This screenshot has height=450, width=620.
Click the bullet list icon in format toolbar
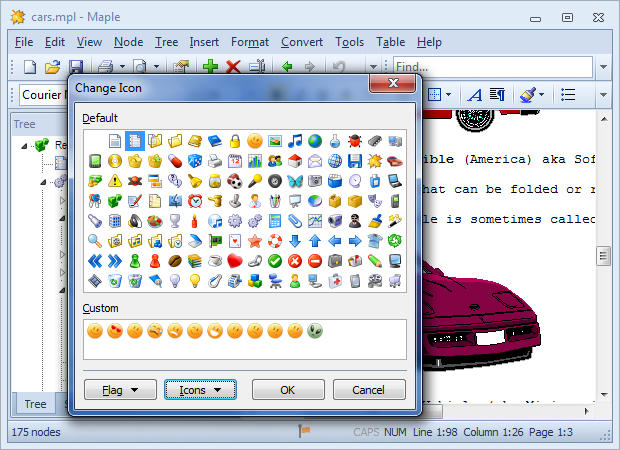click(568, 95)
